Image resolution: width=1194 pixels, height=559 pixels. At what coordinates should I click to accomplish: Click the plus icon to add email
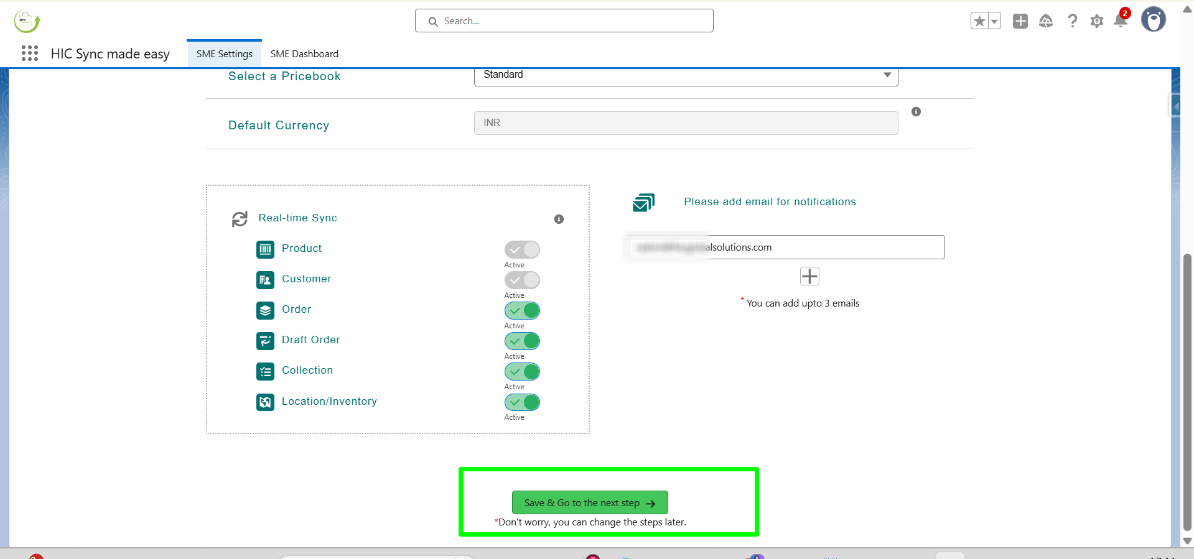point(810,277)
